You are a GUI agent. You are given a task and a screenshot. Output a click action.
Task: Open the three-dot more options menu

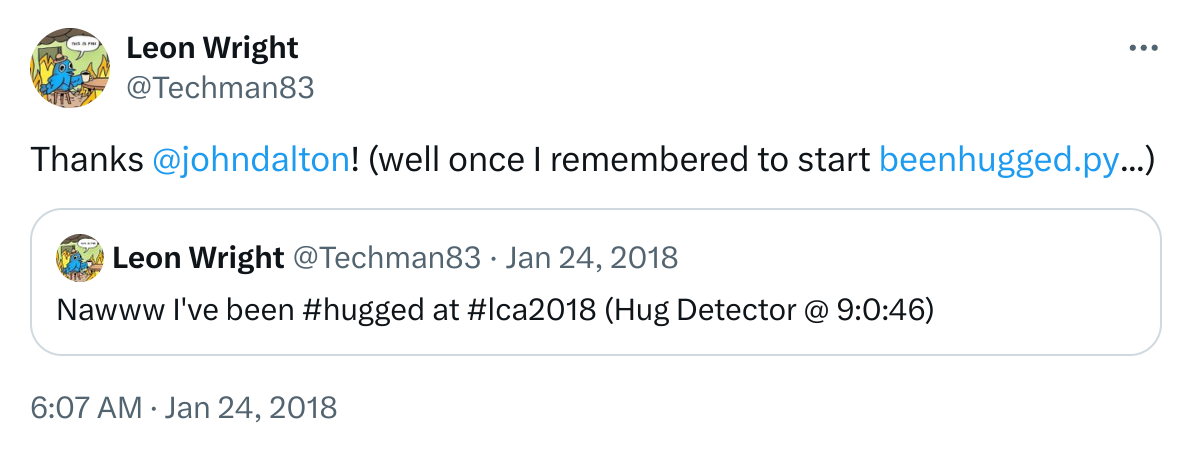click(x=1143, y=48)
